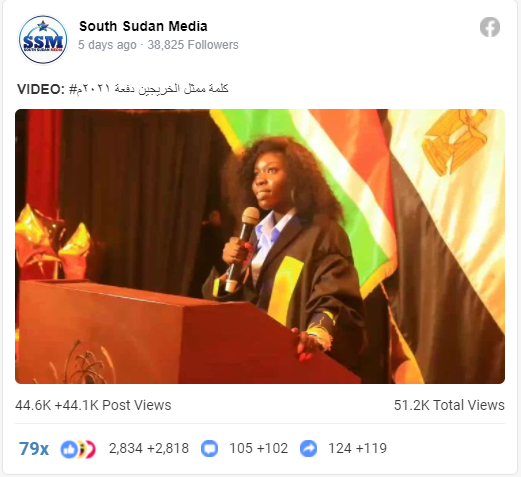The height and width of the screenshot is (477, 521).
Task: Click the '5 days ago' timestamp
Action: click(x=107, y=45)
